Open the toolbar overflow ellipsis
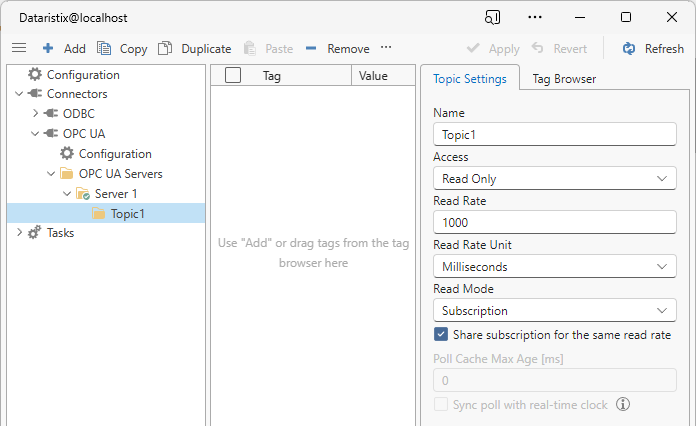Image resolution: width=696 pixels, height=426 pixels. (386, 47)
